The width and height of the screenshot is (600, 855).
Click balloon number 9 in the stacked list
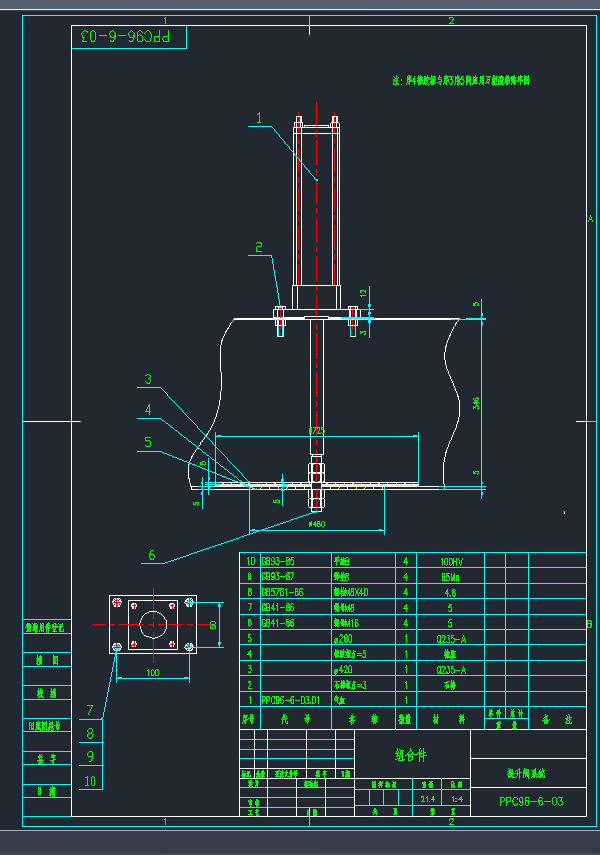[x=90, y=757]
